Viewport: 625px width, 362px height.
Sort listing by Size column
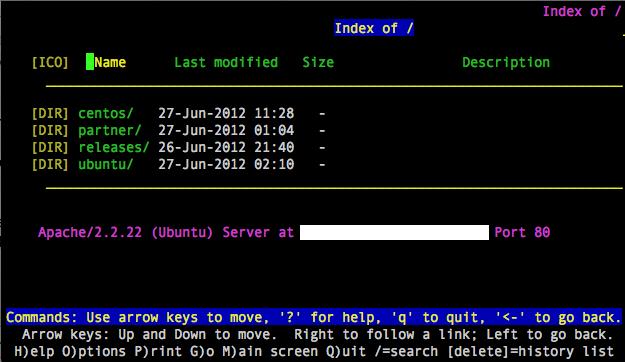click(318, 62)
